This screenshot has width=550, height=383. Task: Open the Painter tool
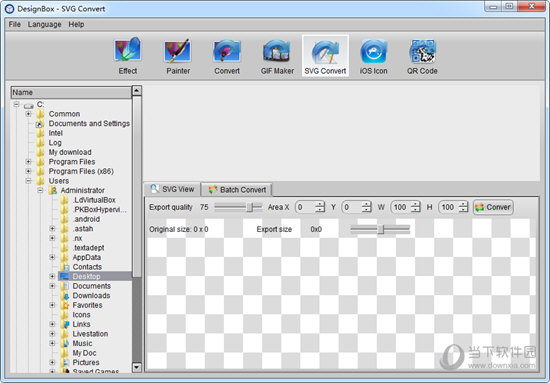tap(178, 56)
